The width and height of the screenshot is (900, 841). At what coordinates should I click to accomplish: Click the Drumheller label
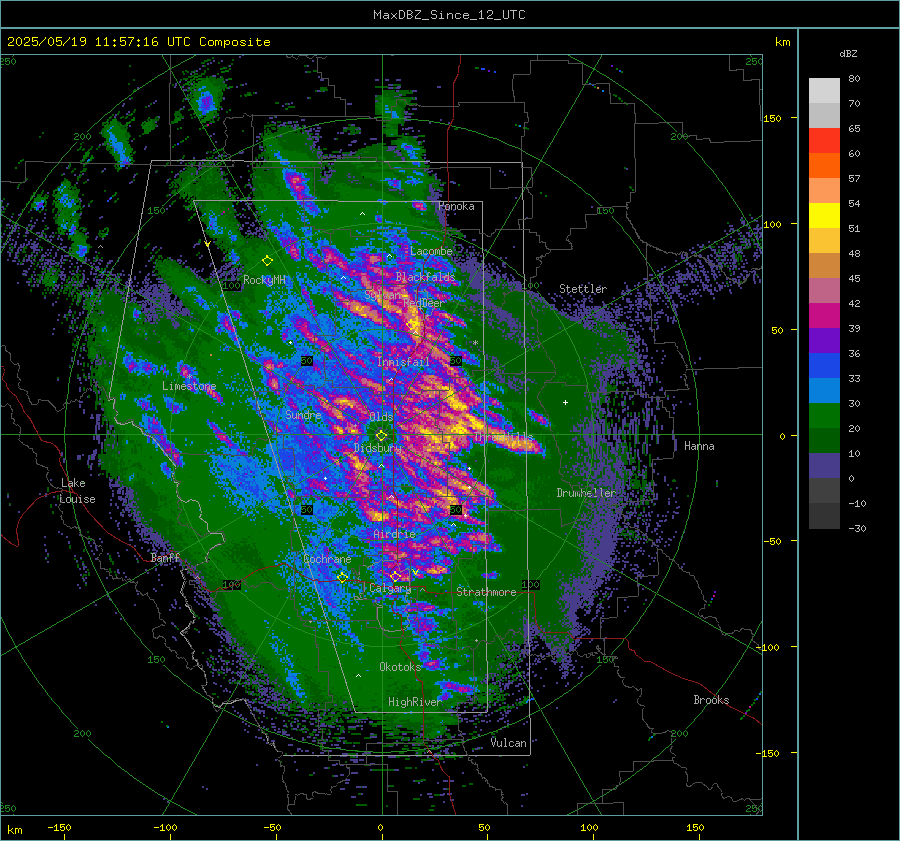pyautogui.click(x=585, y=493)
